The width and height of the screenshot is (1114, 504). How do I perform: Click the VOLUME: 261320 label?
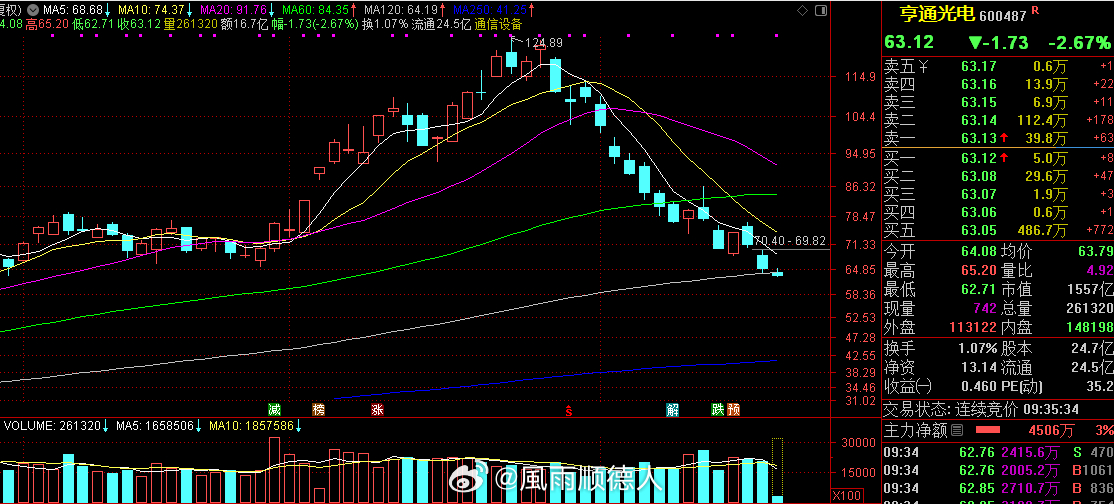tap(51, 426)
